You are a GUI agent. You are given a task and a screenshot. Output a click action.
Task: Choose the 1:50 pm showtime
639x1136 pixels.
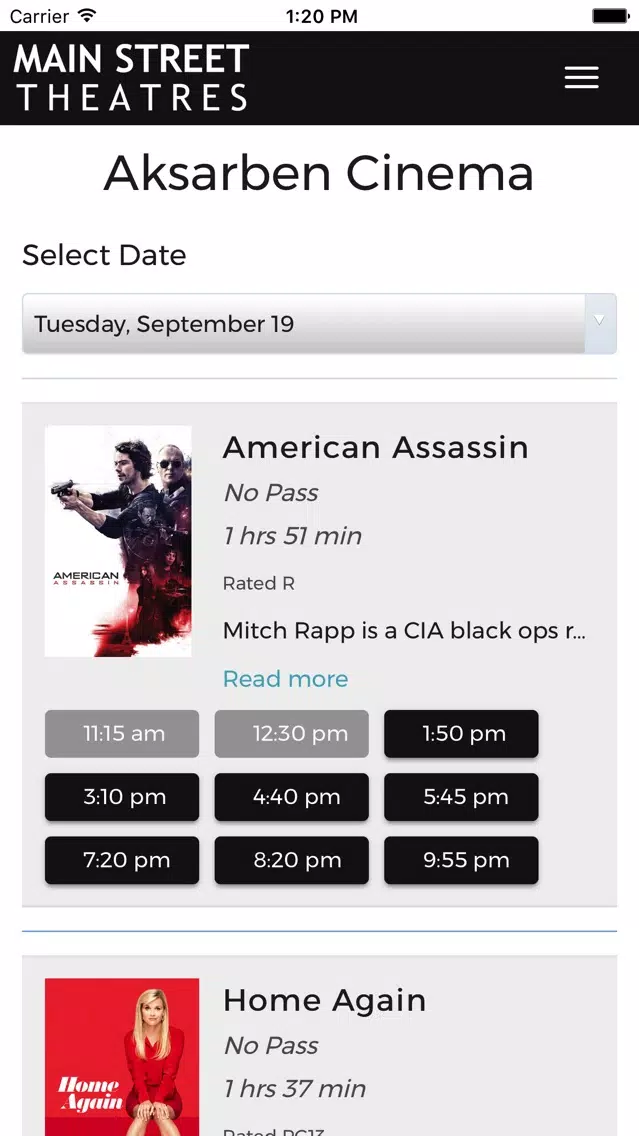pyautogui.click(x=462, y=734)
